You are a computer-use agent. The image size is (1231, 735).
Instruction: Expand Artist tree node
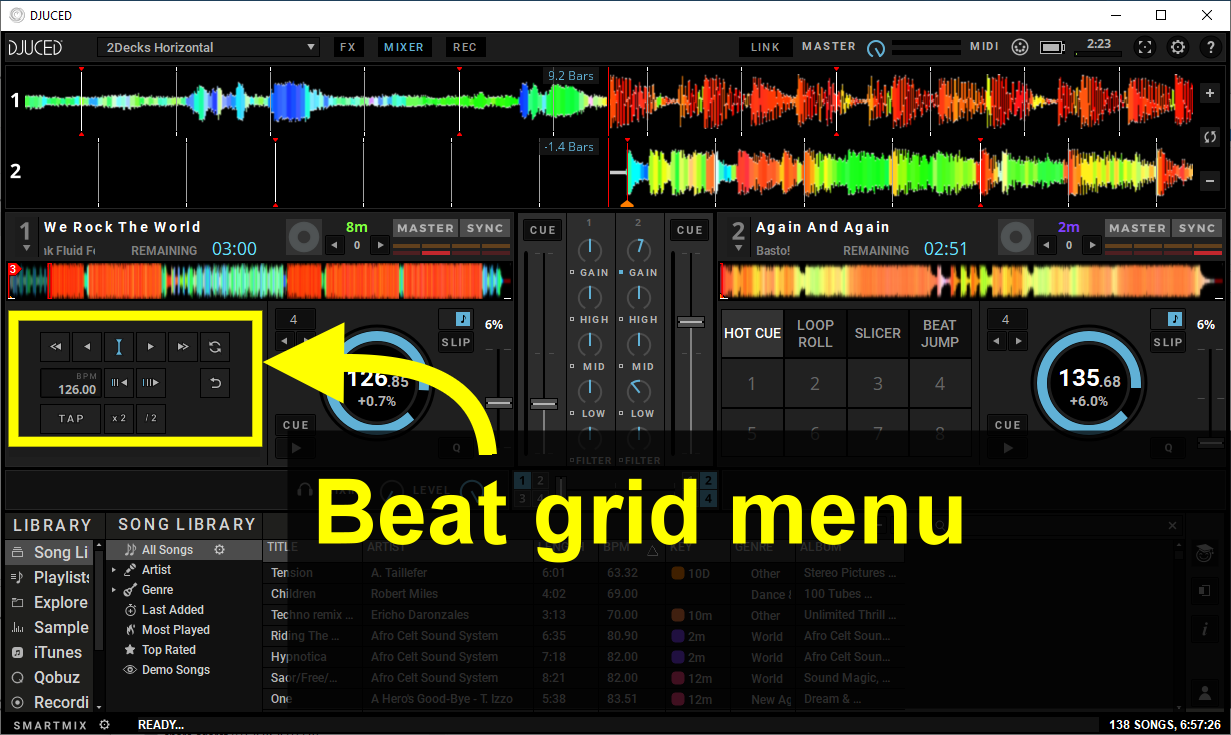[114, 570]
